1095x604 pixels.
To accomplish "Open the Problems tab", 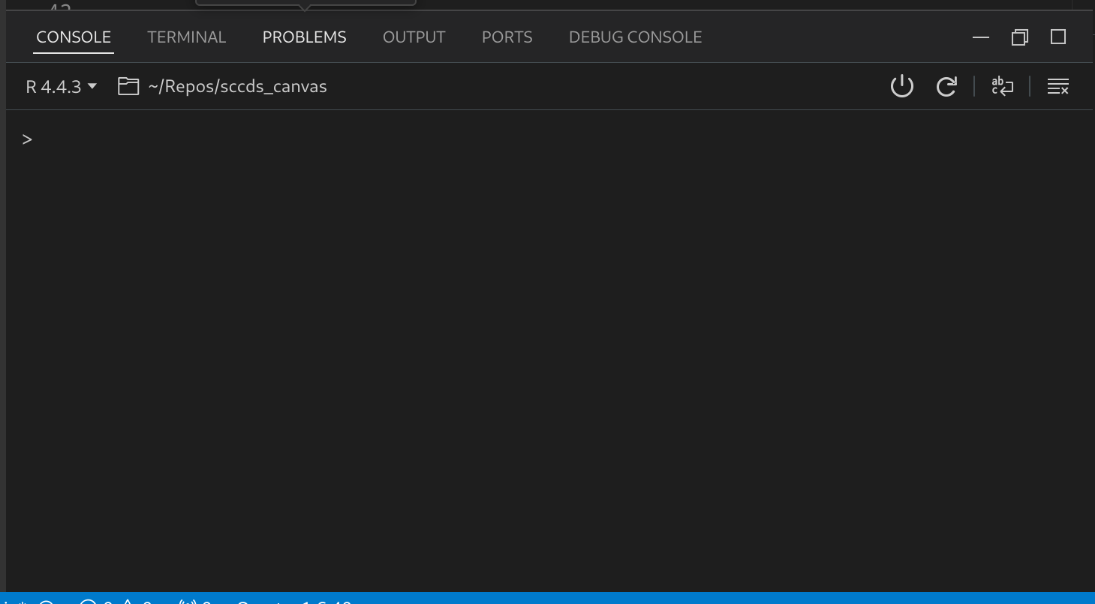I will (x=302, y=37).
